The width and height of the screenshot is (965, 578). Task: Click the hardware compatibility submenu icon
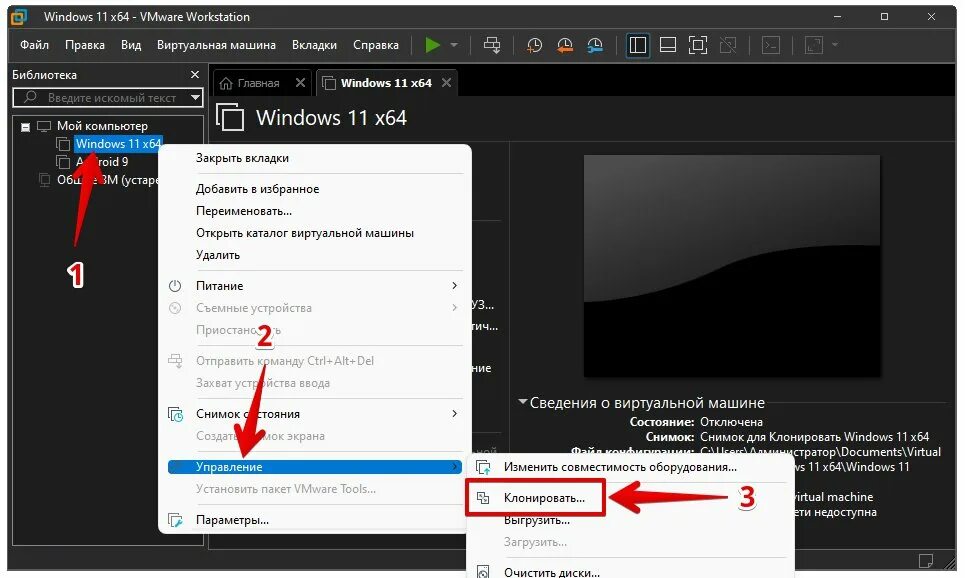click(484, 468)
